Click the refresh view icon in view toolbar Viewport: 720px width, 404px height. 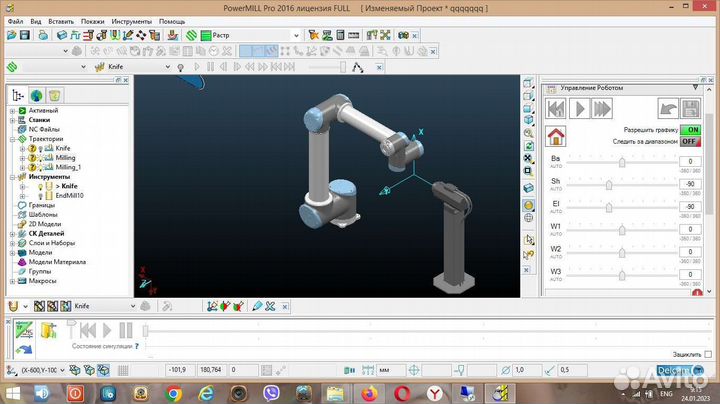(x=529, y=146)
